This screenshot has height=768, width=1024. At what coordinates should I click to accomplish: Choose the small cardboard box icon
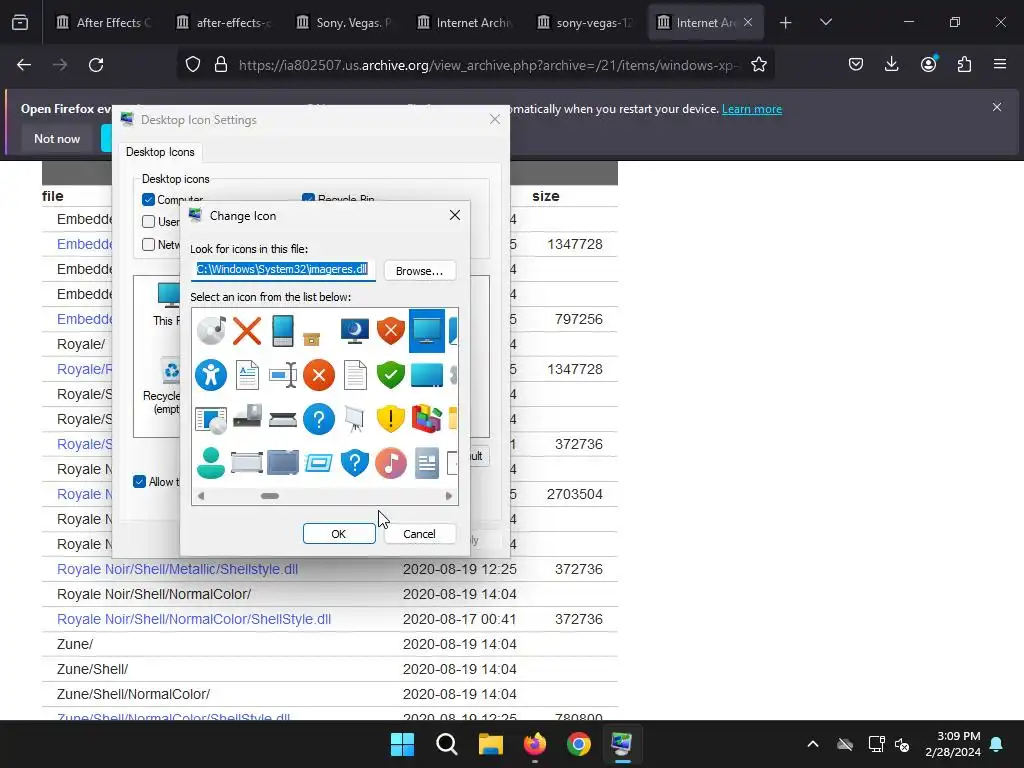tap(312, 338)
